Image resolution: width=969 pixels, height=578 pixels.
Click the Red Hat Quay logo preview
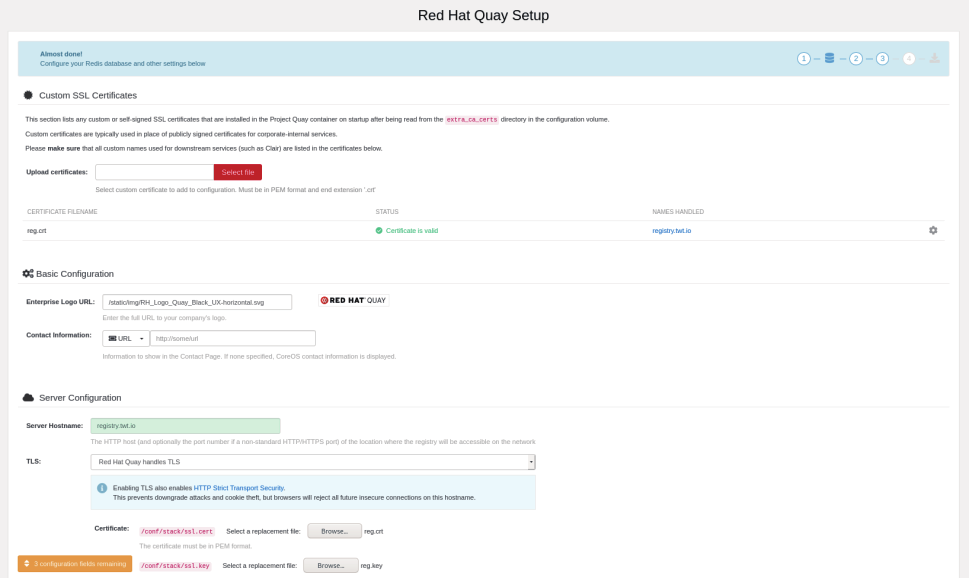coord(353,300)
